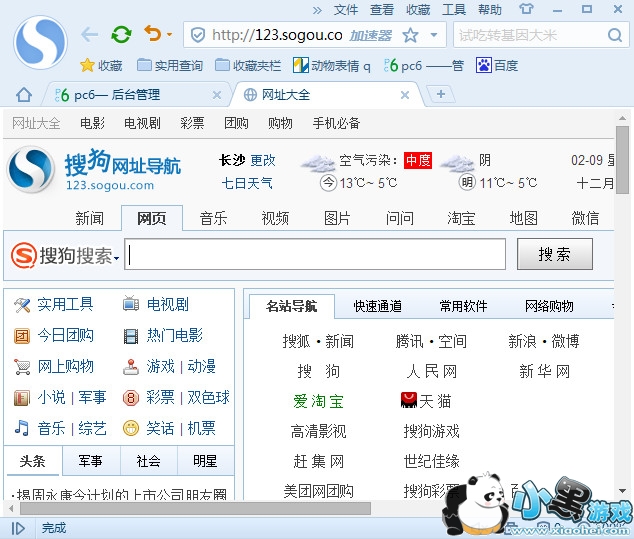Click the 更改 city link
This screenshot has height=539, width=634.
tap(263, 160)
